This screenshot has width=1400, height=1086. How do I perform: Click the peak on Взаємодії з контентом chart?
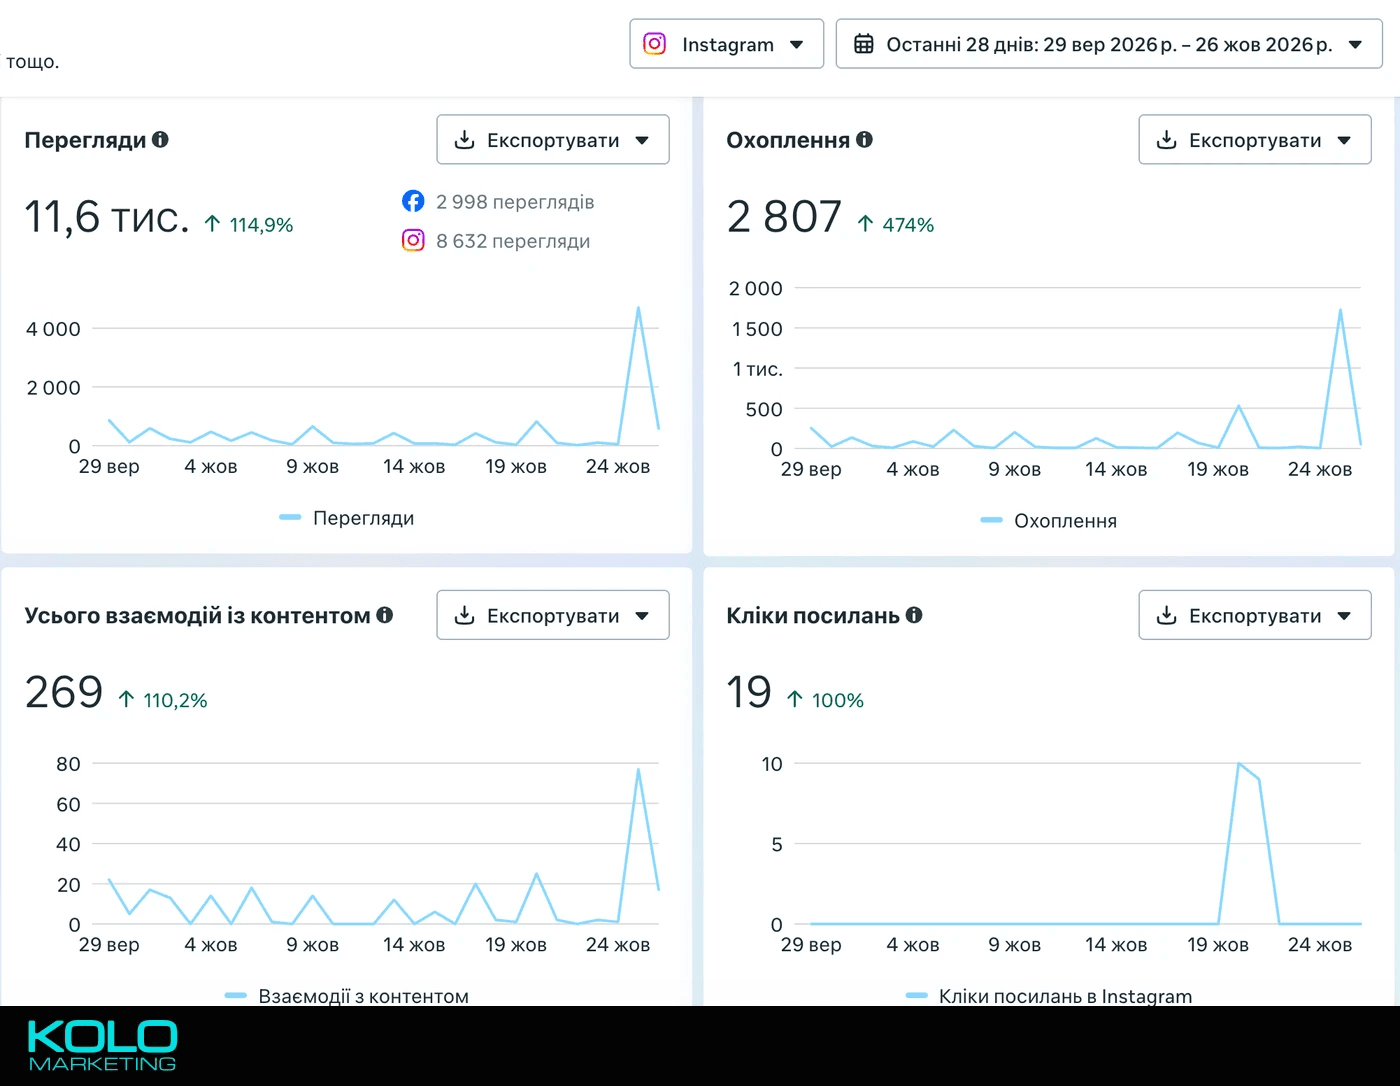(638, 769)
